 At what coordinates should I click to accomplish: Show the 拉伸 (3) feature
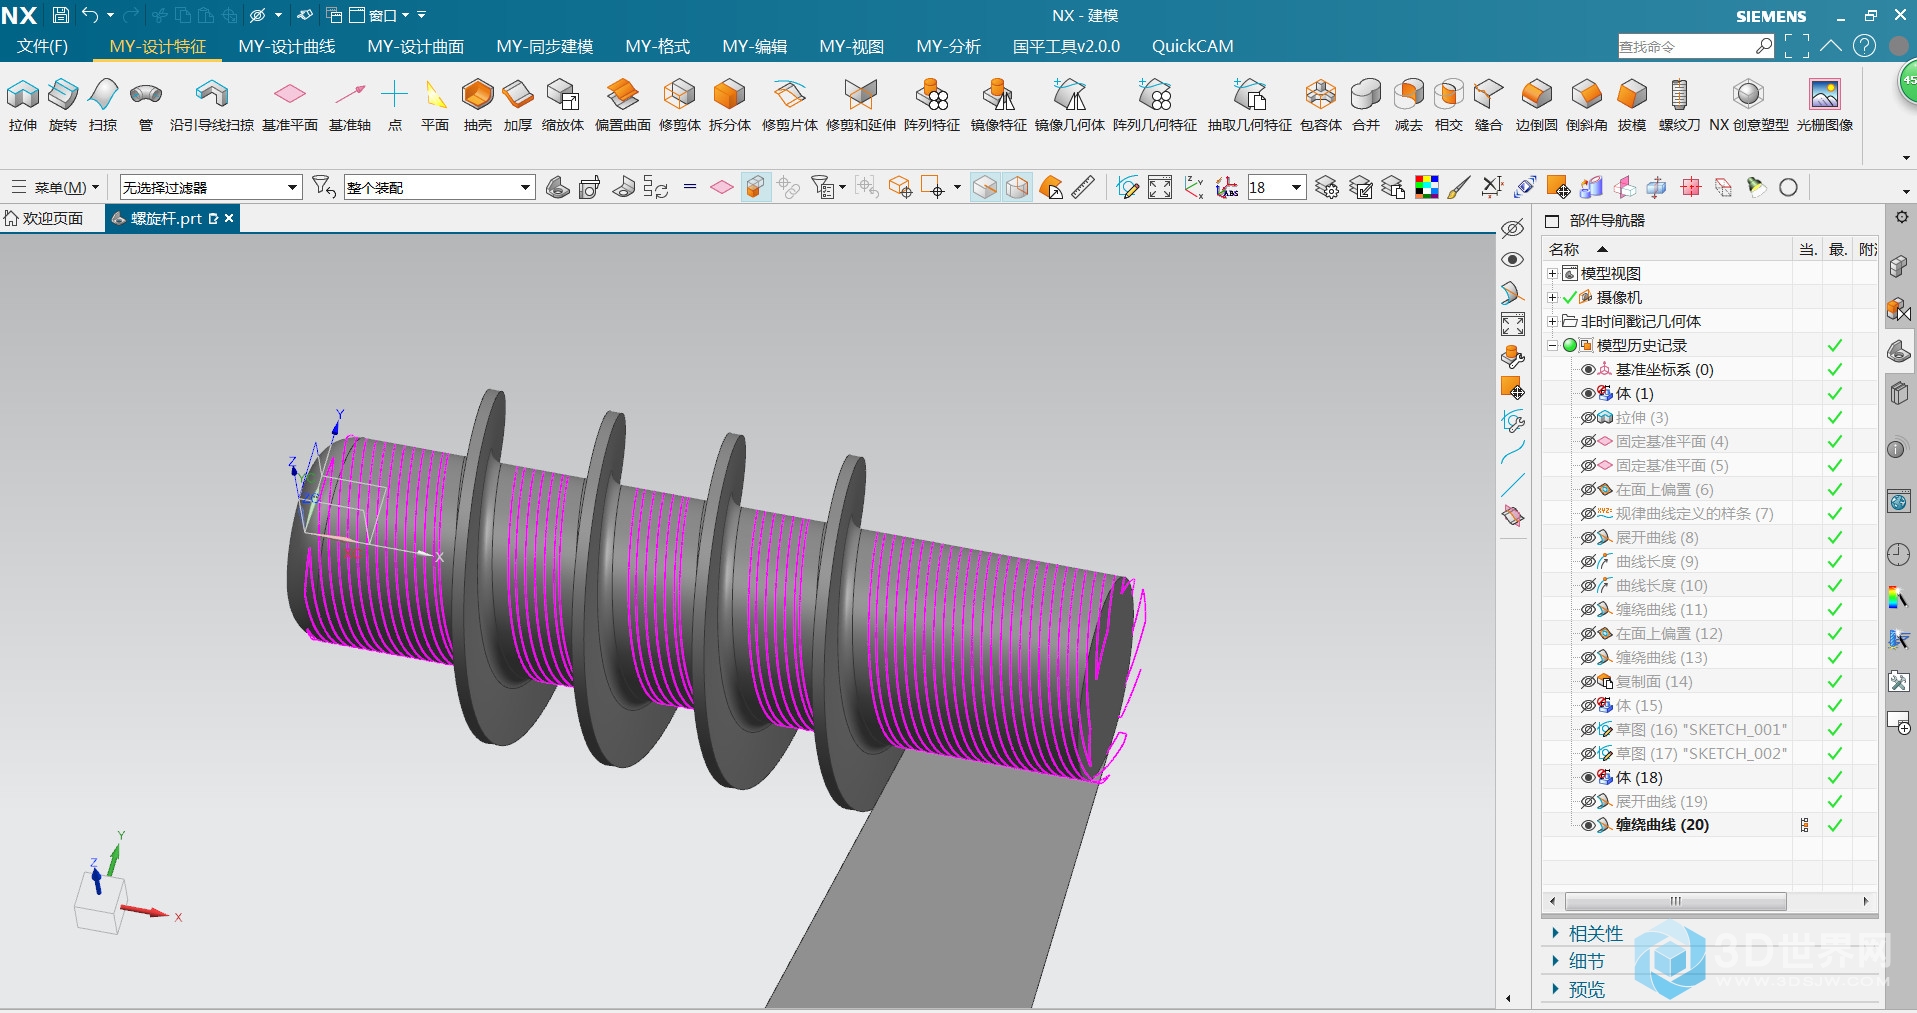tap(1588, 418)
